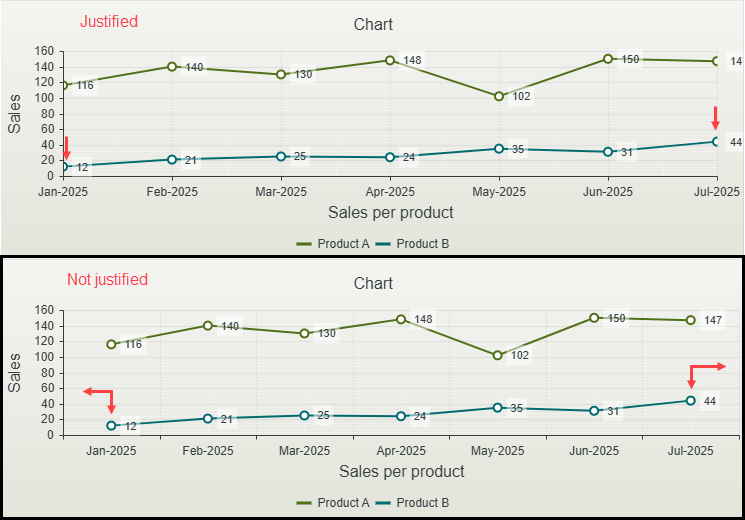The image size is (745, 520).
Task: Select Product B January point (12) in bottom chart
Action: pyautogui.click(x=111, y=426)
